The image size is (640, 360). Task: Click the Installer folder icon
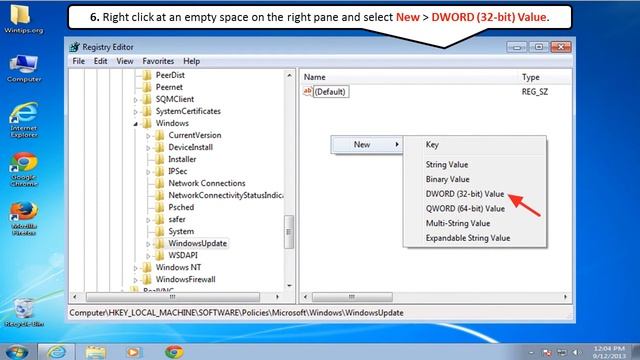159,159
